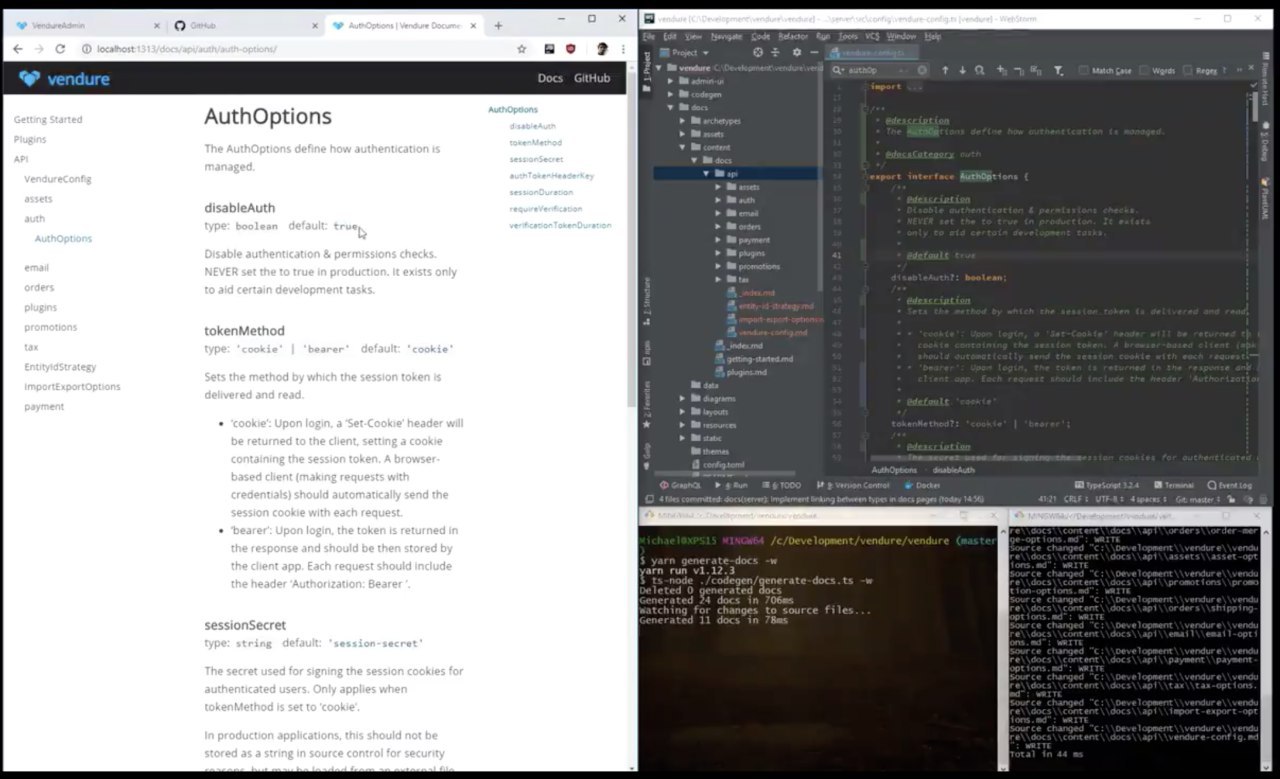Open the Code menu in WebStorm
1280x779 pixels.
(760, 36)
